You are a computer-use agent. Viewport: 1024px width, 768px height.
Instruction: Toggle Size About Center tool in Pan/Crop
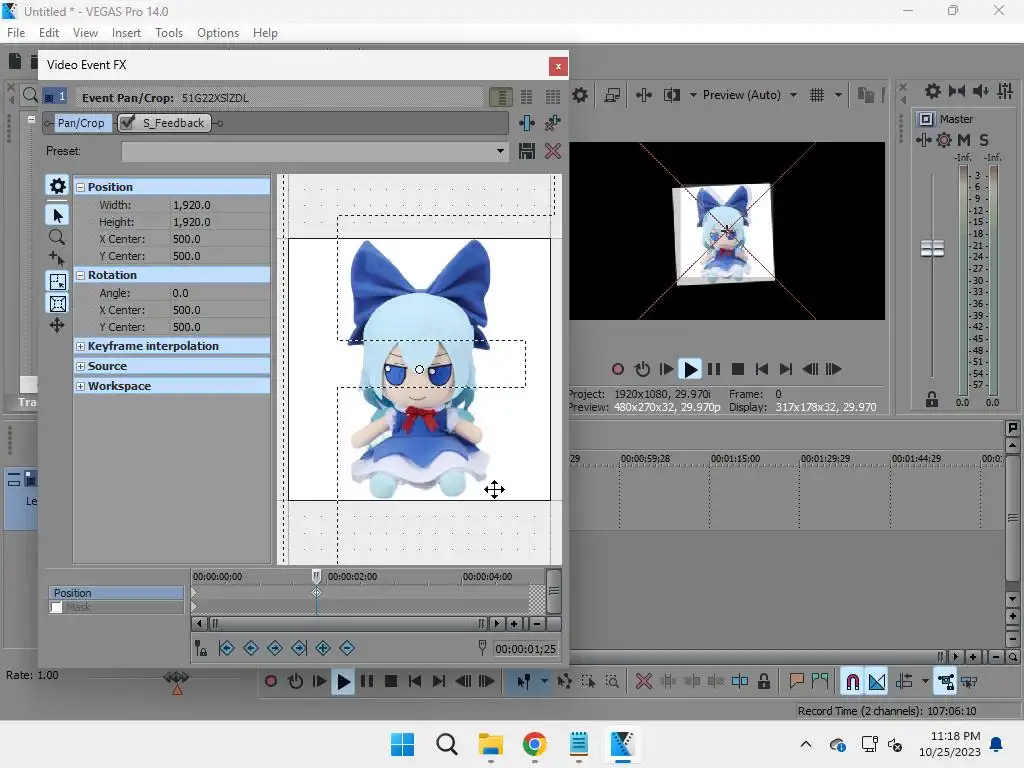pyautogui.click(x=57, y=304)
